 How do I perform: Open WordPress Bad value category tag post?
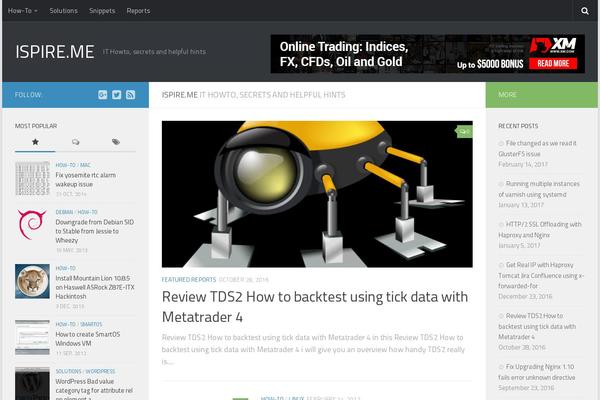tap(94, 389)
